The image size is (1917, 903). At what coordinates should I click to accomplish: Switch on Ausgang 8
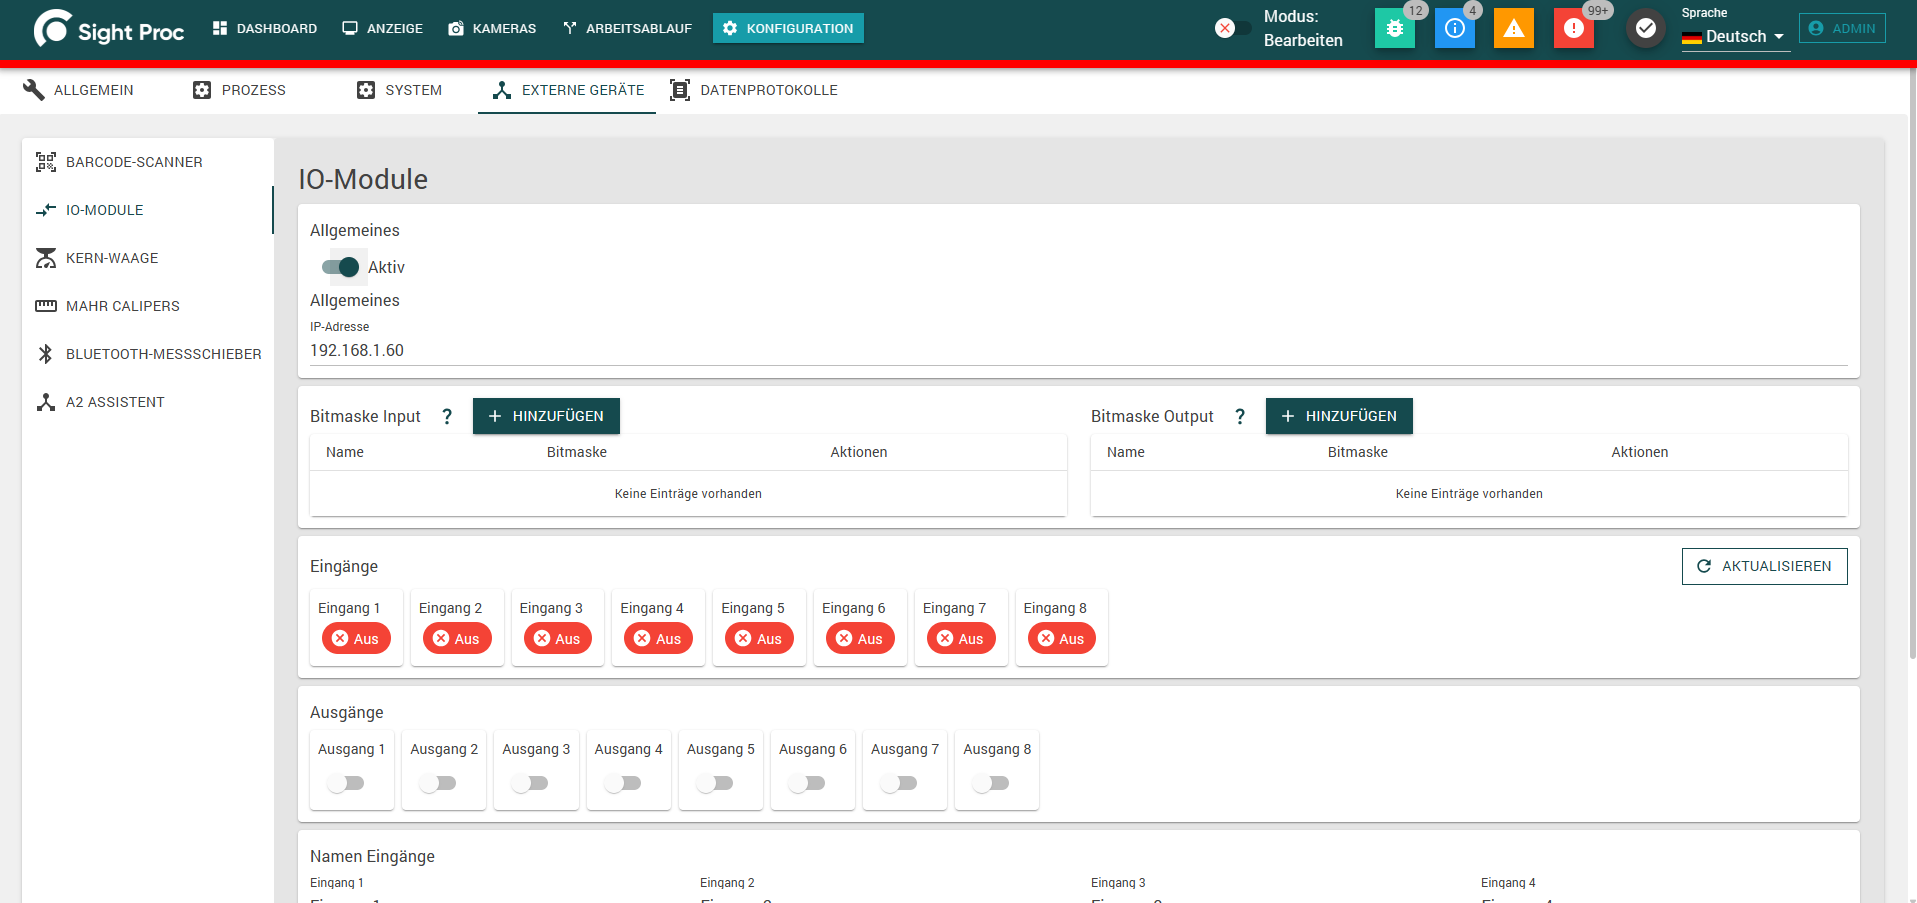[991, 783]
